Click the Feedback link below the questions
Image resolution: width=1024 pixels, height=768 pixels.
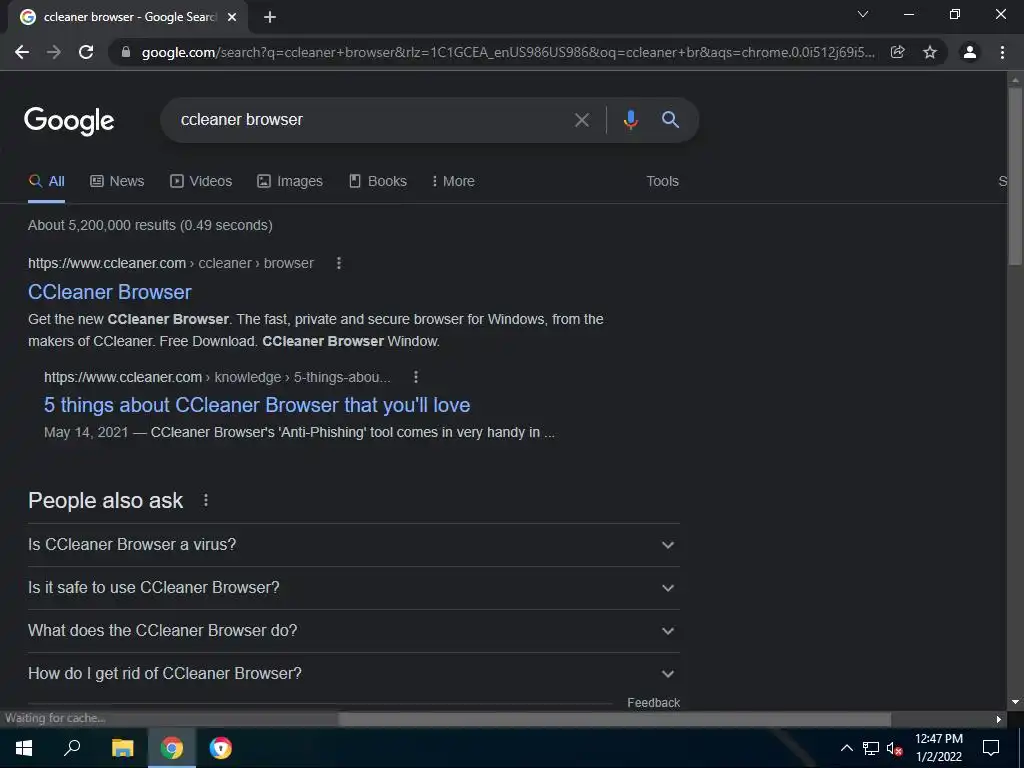[653, 703]
